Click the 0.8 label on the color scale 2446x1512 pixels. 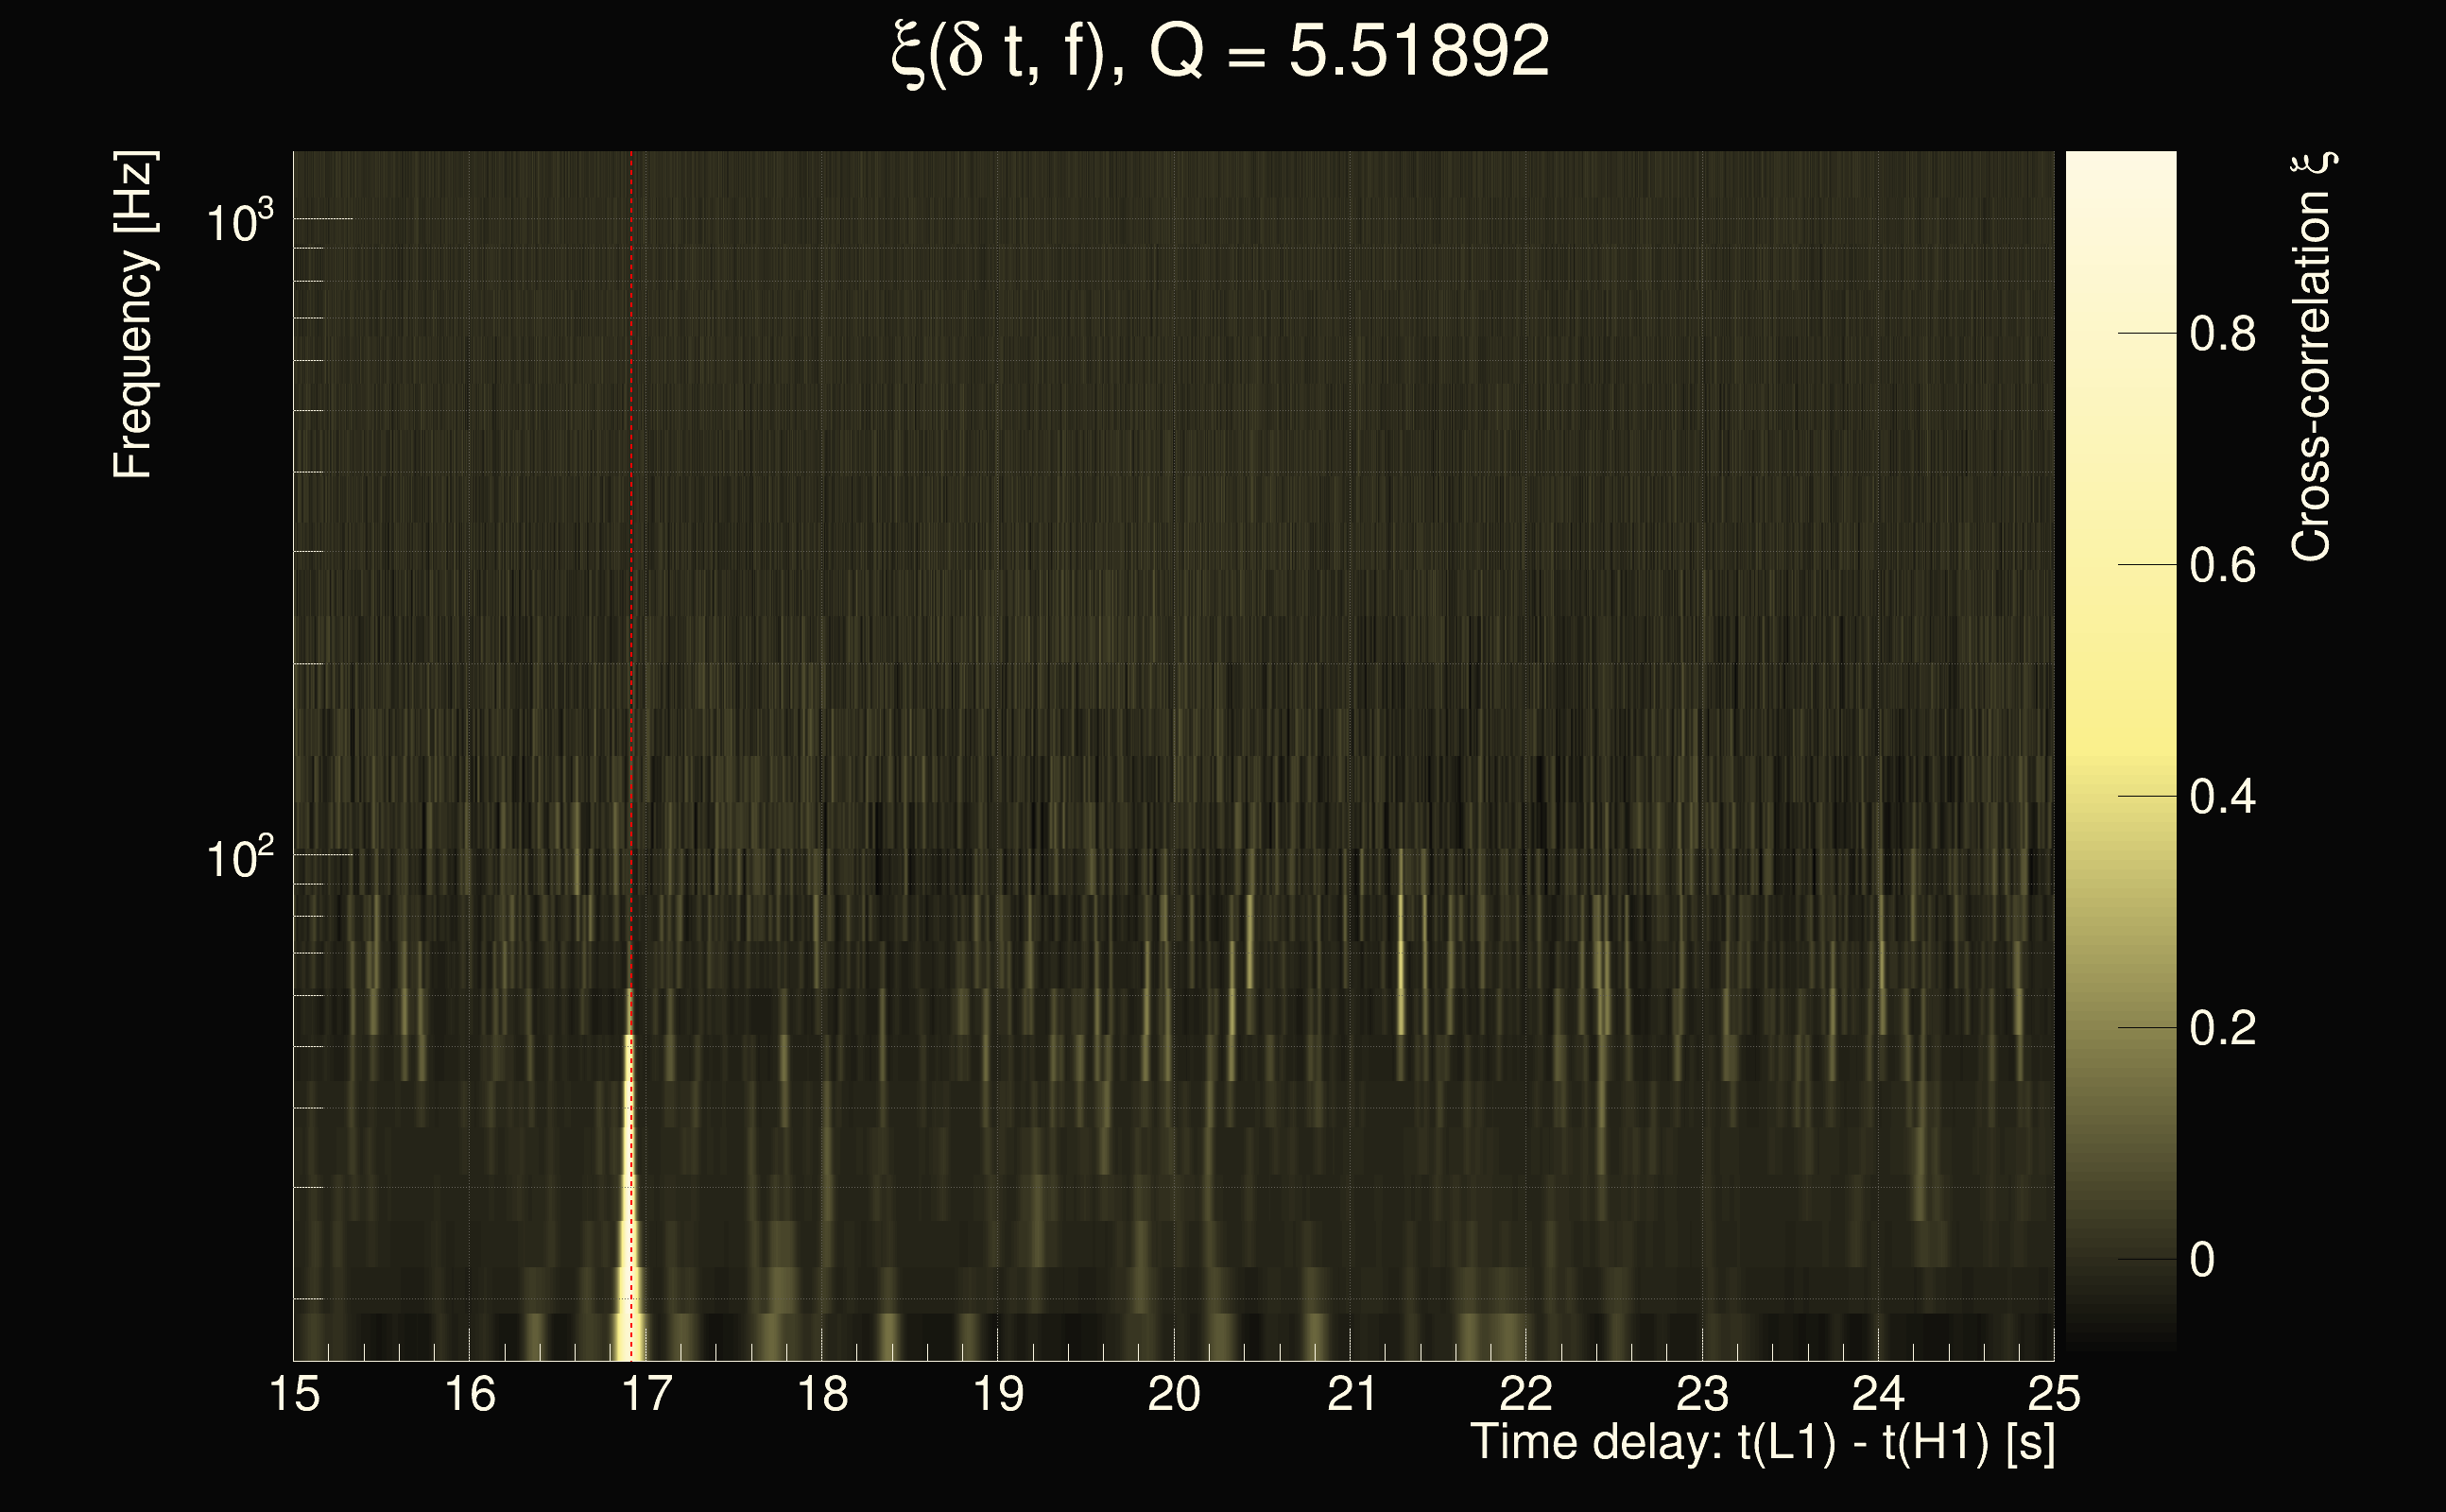coord(2222,334)
